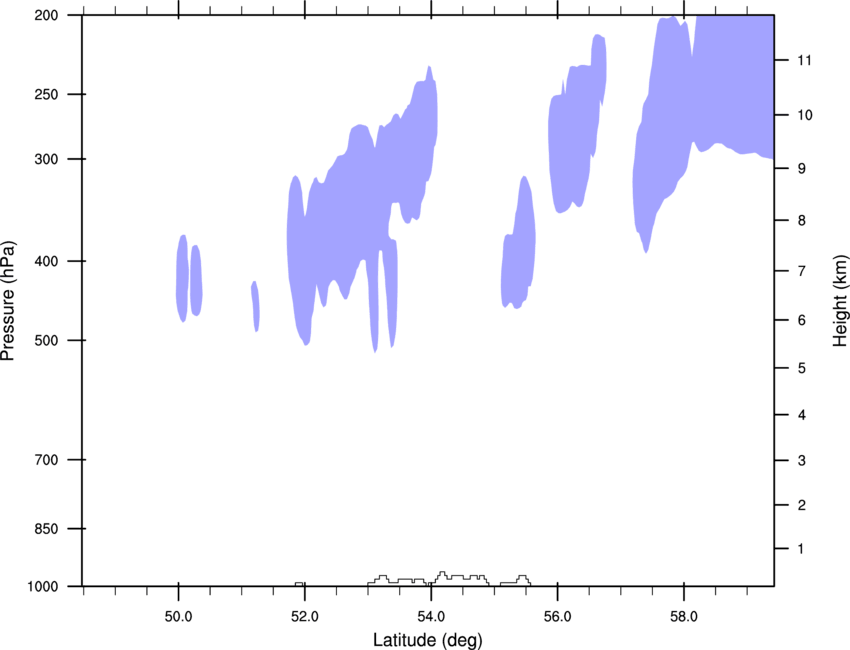Click the 'Height (km)' axis title

[x=840, y=300]
